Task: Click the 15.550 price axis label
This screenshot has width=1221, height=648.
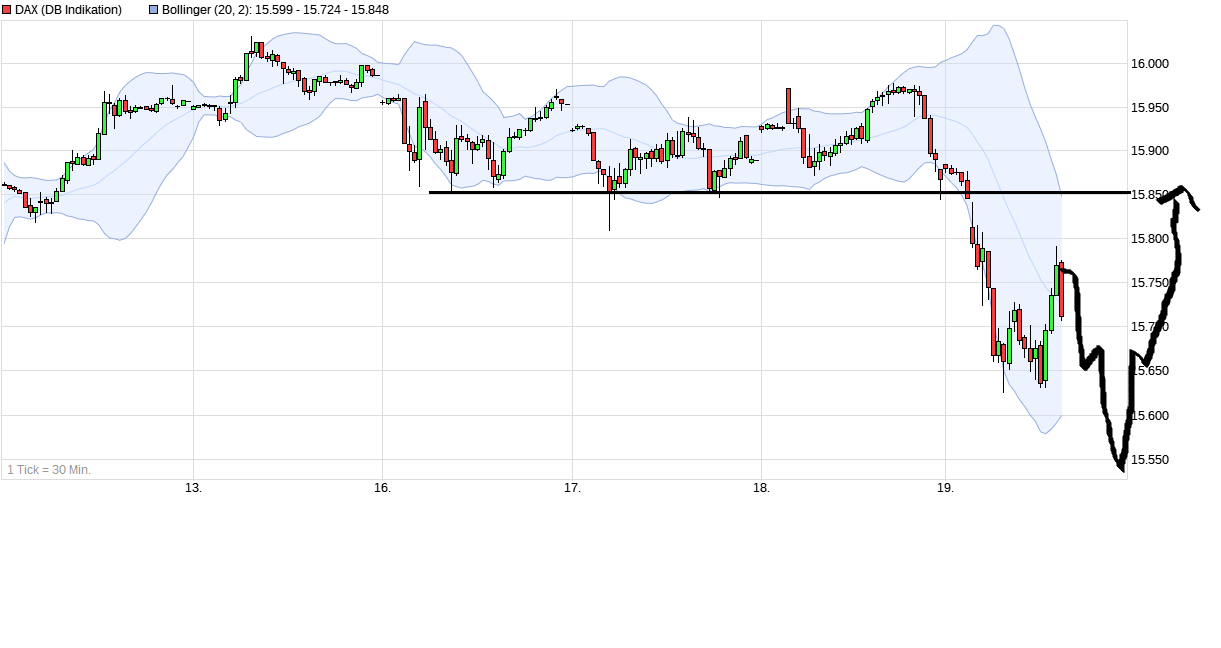Action: (1149, 459)
